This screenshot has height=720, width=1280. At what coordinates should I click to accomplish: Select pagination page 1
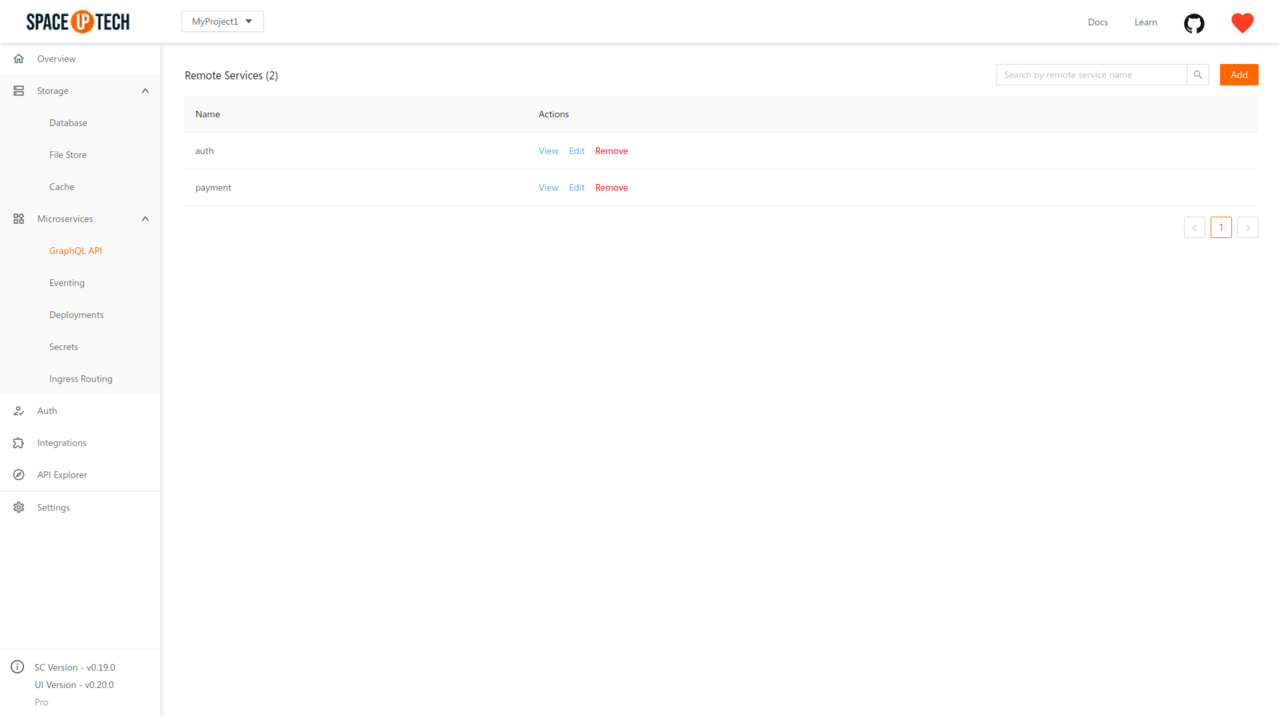1221,228
